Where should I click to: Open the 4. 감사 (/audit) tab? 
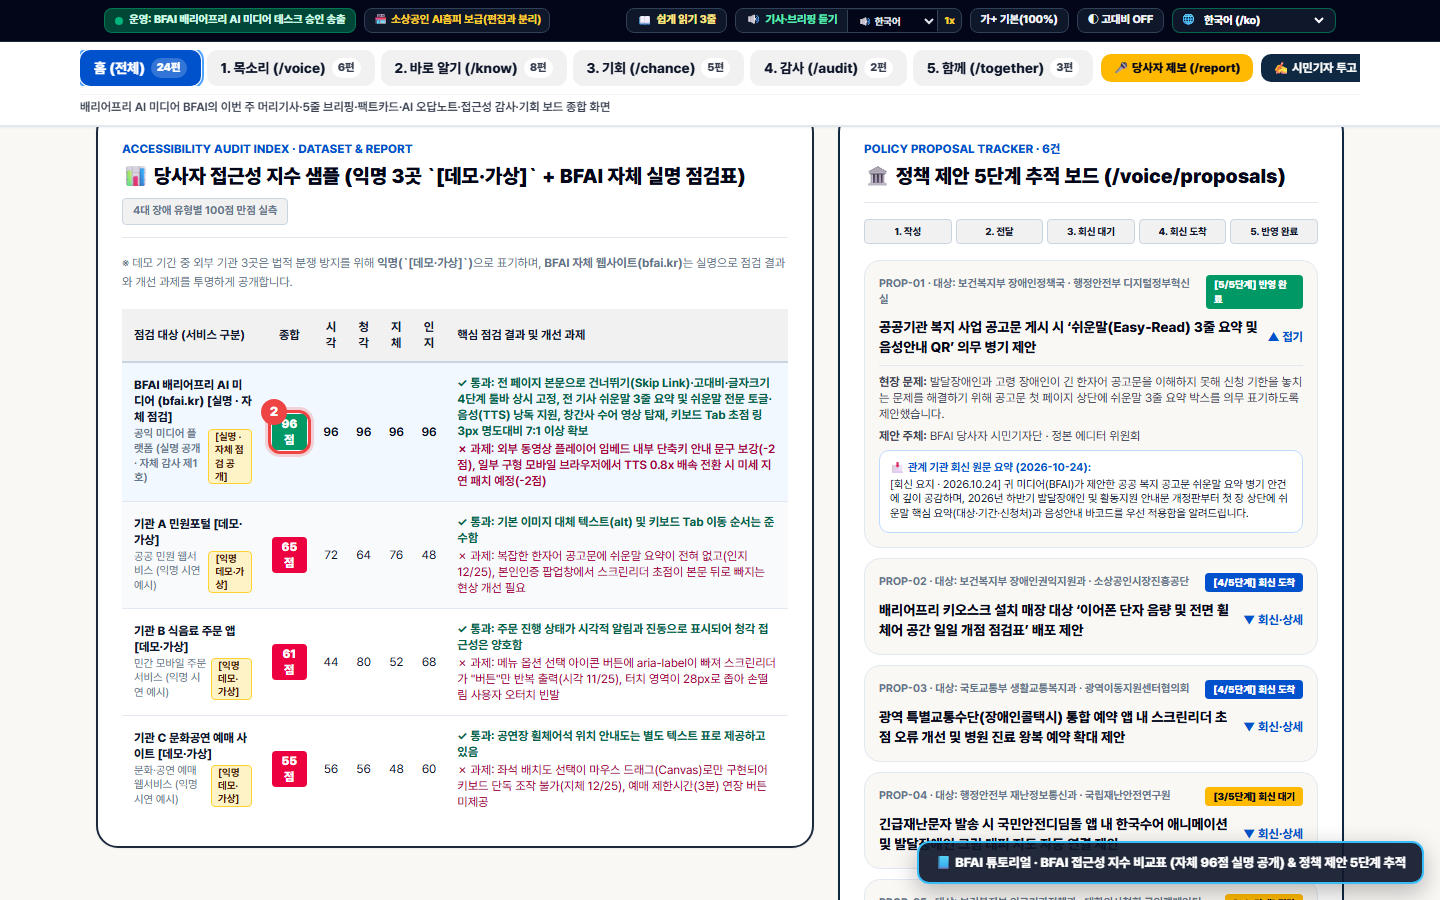pyautogui.click(x=827, y=68)
